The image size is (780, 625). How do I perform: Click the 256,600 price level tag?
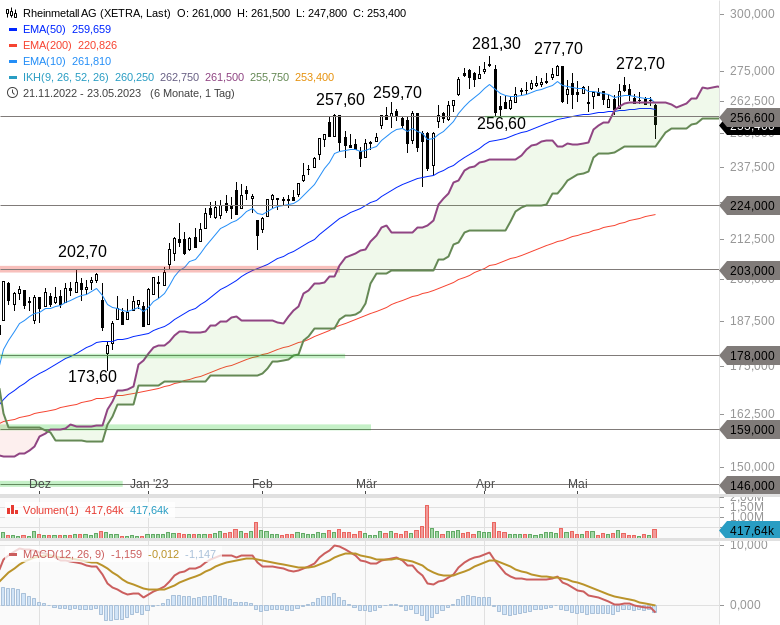tap(751, 117)
